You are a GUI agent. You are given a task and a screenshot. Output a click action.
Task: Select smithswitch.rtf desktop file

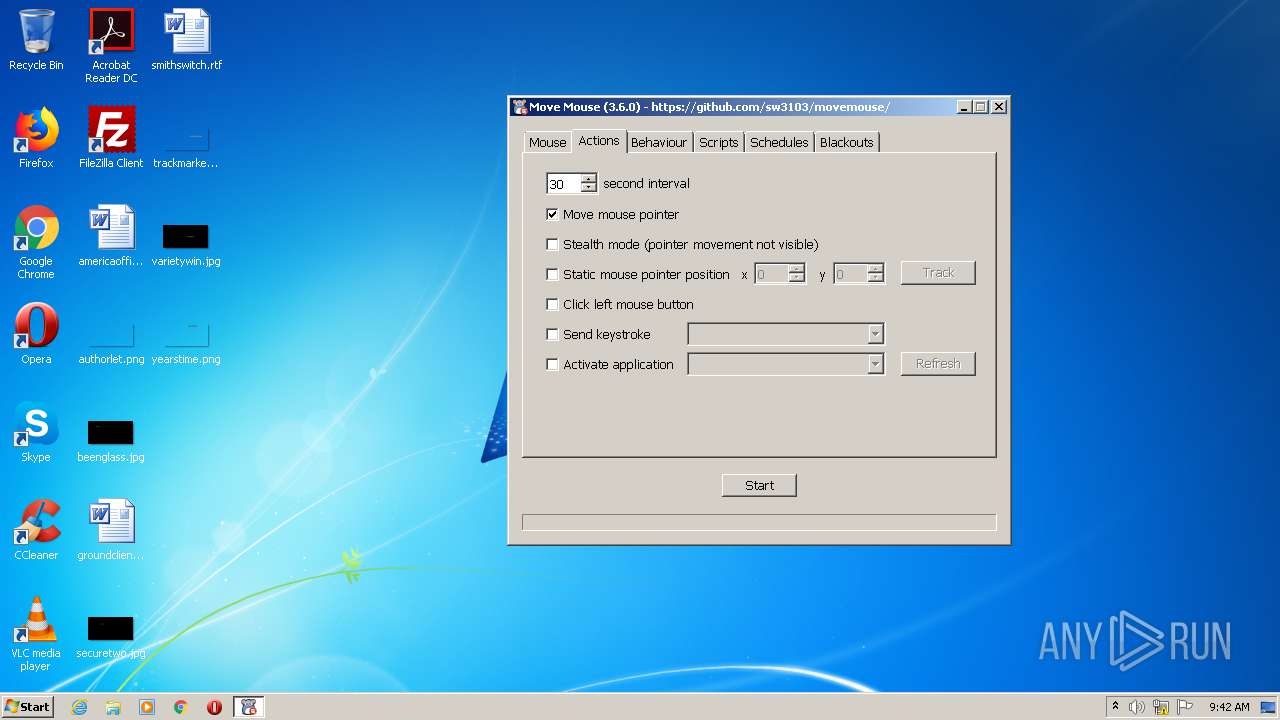coord(187,40)
